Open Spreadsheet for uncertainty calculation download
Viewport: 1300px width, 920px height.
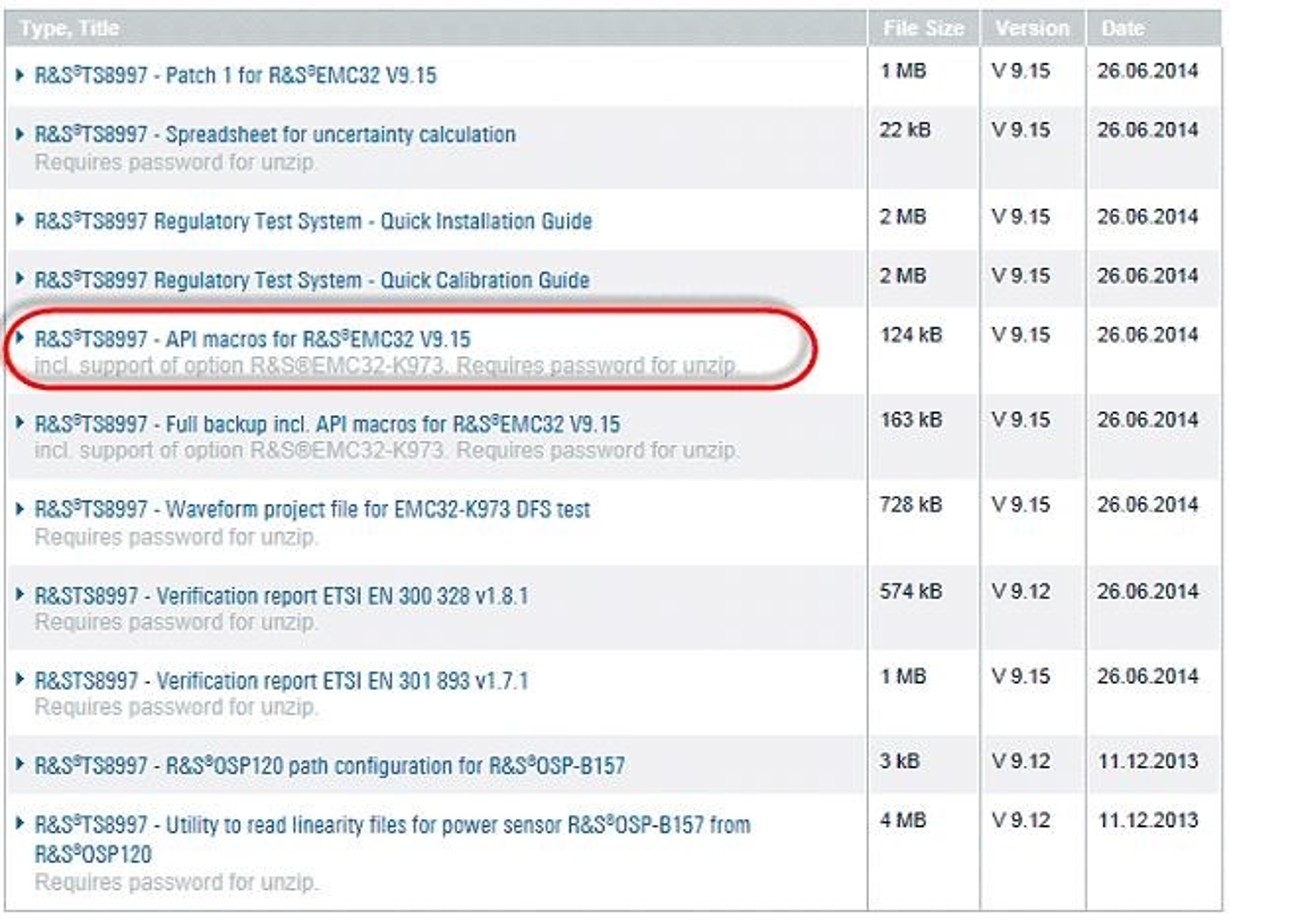click(275, 134)
